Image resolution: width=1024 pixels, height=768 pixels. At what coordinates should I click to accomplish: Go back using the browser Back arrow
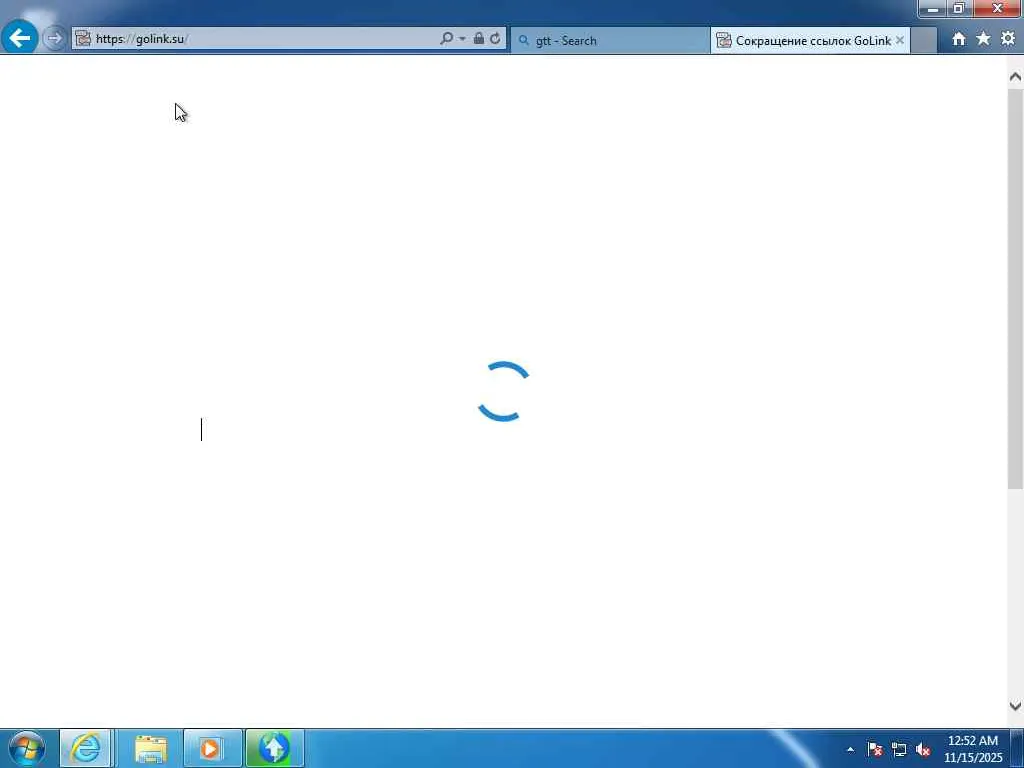point(20,38)
